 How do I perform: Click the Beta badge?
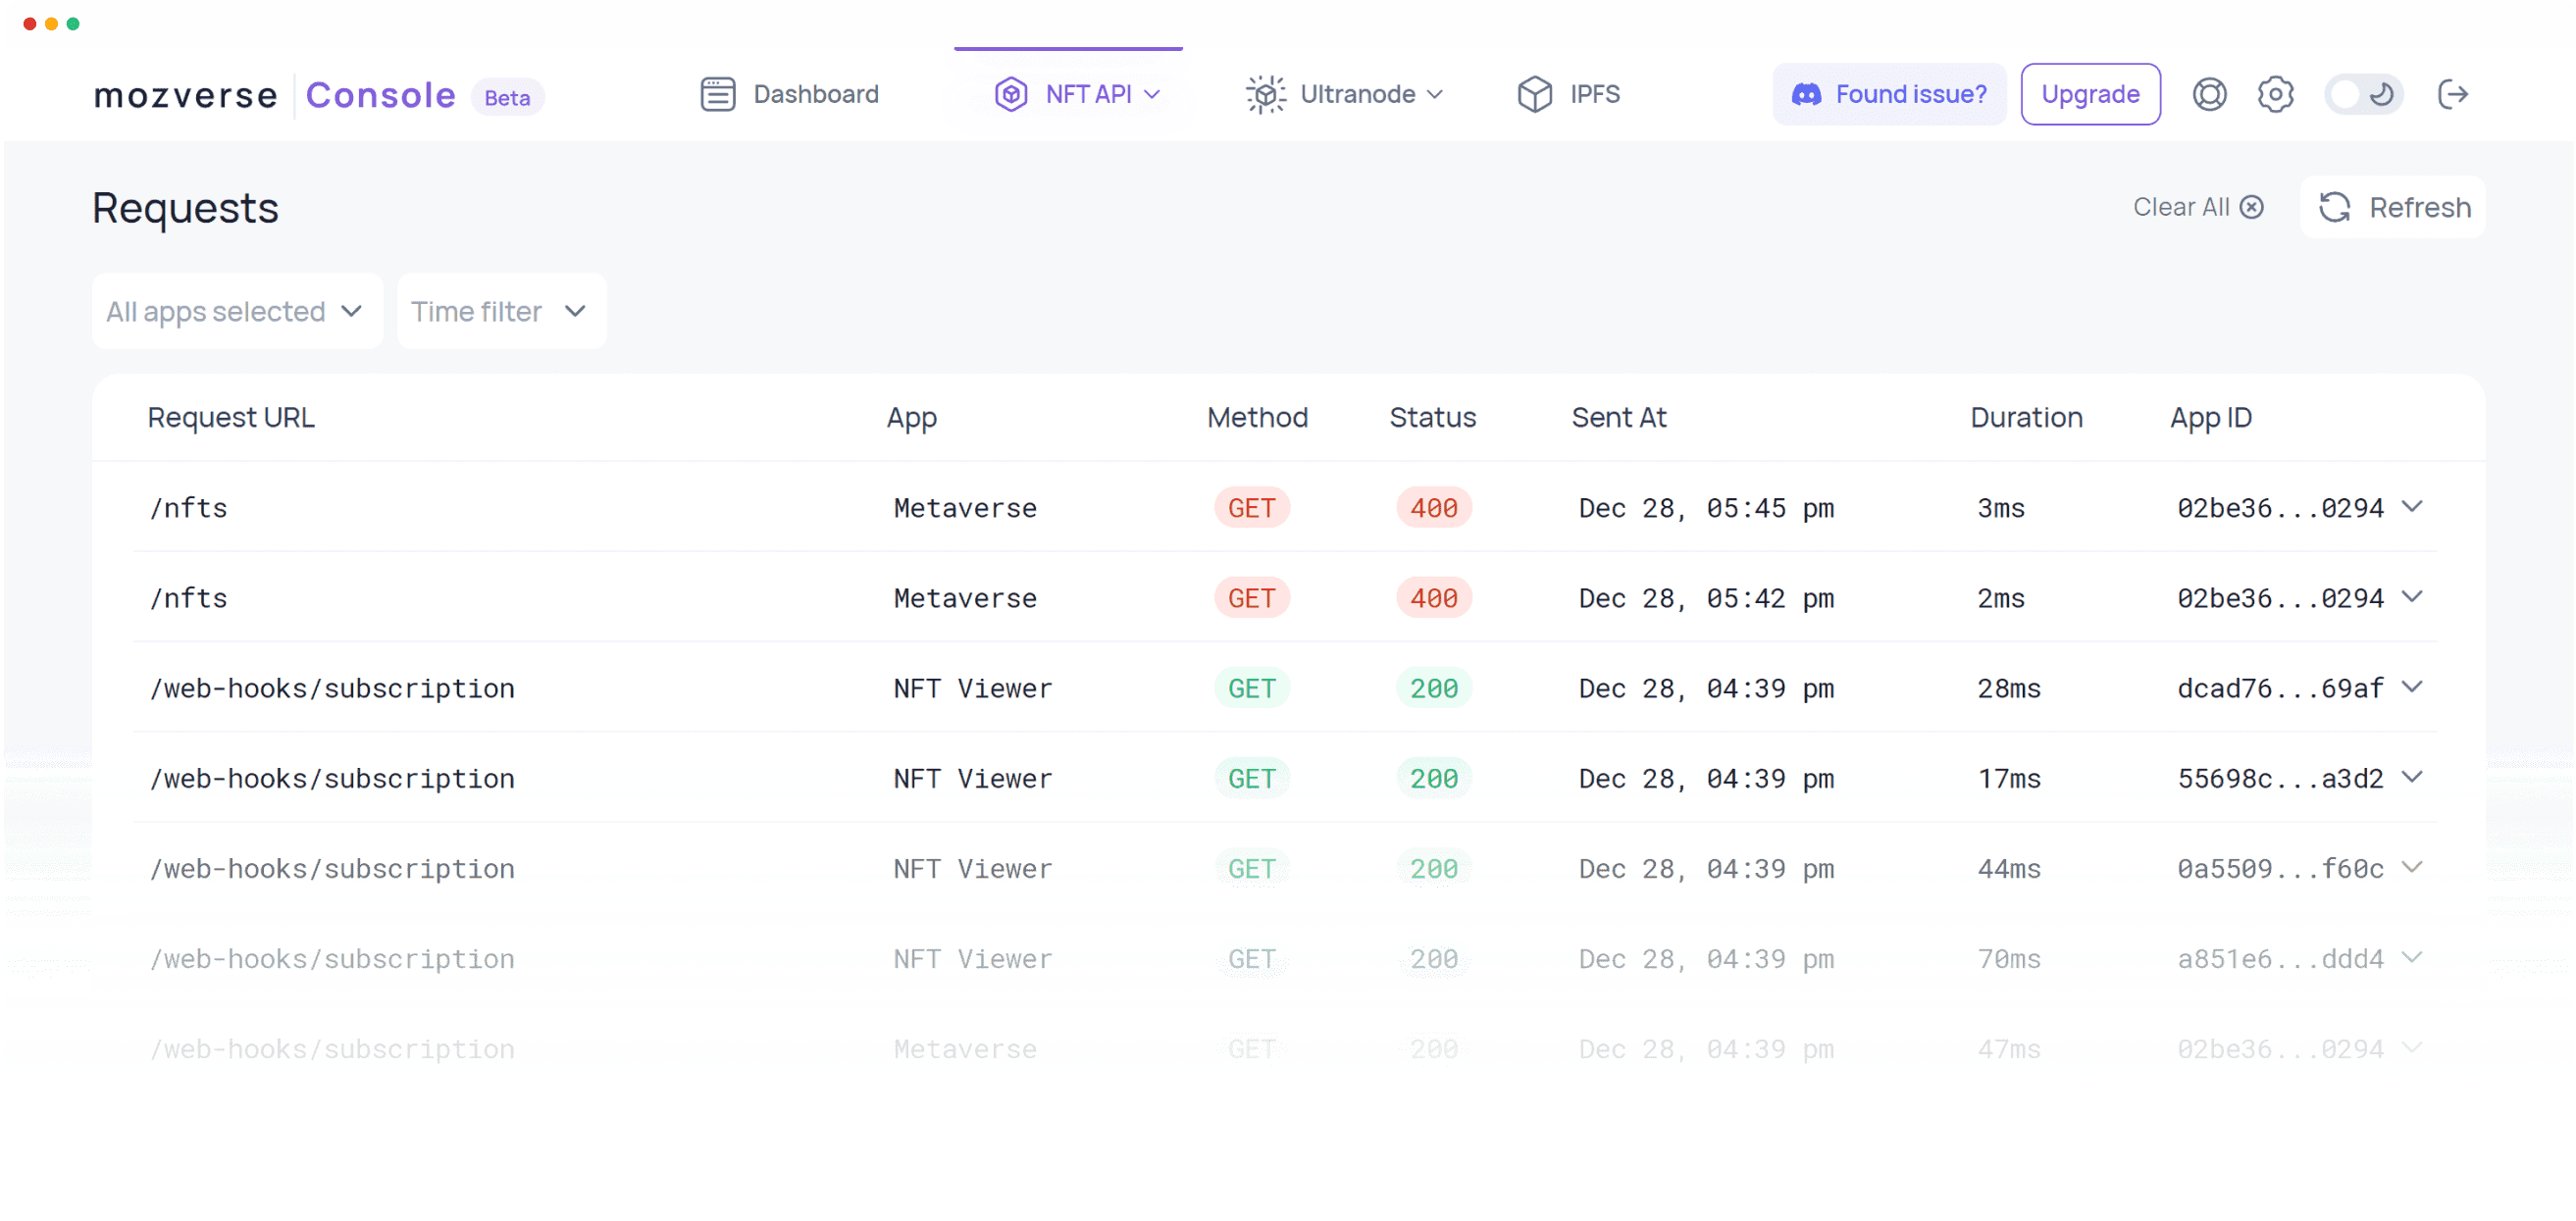[507, 97]
